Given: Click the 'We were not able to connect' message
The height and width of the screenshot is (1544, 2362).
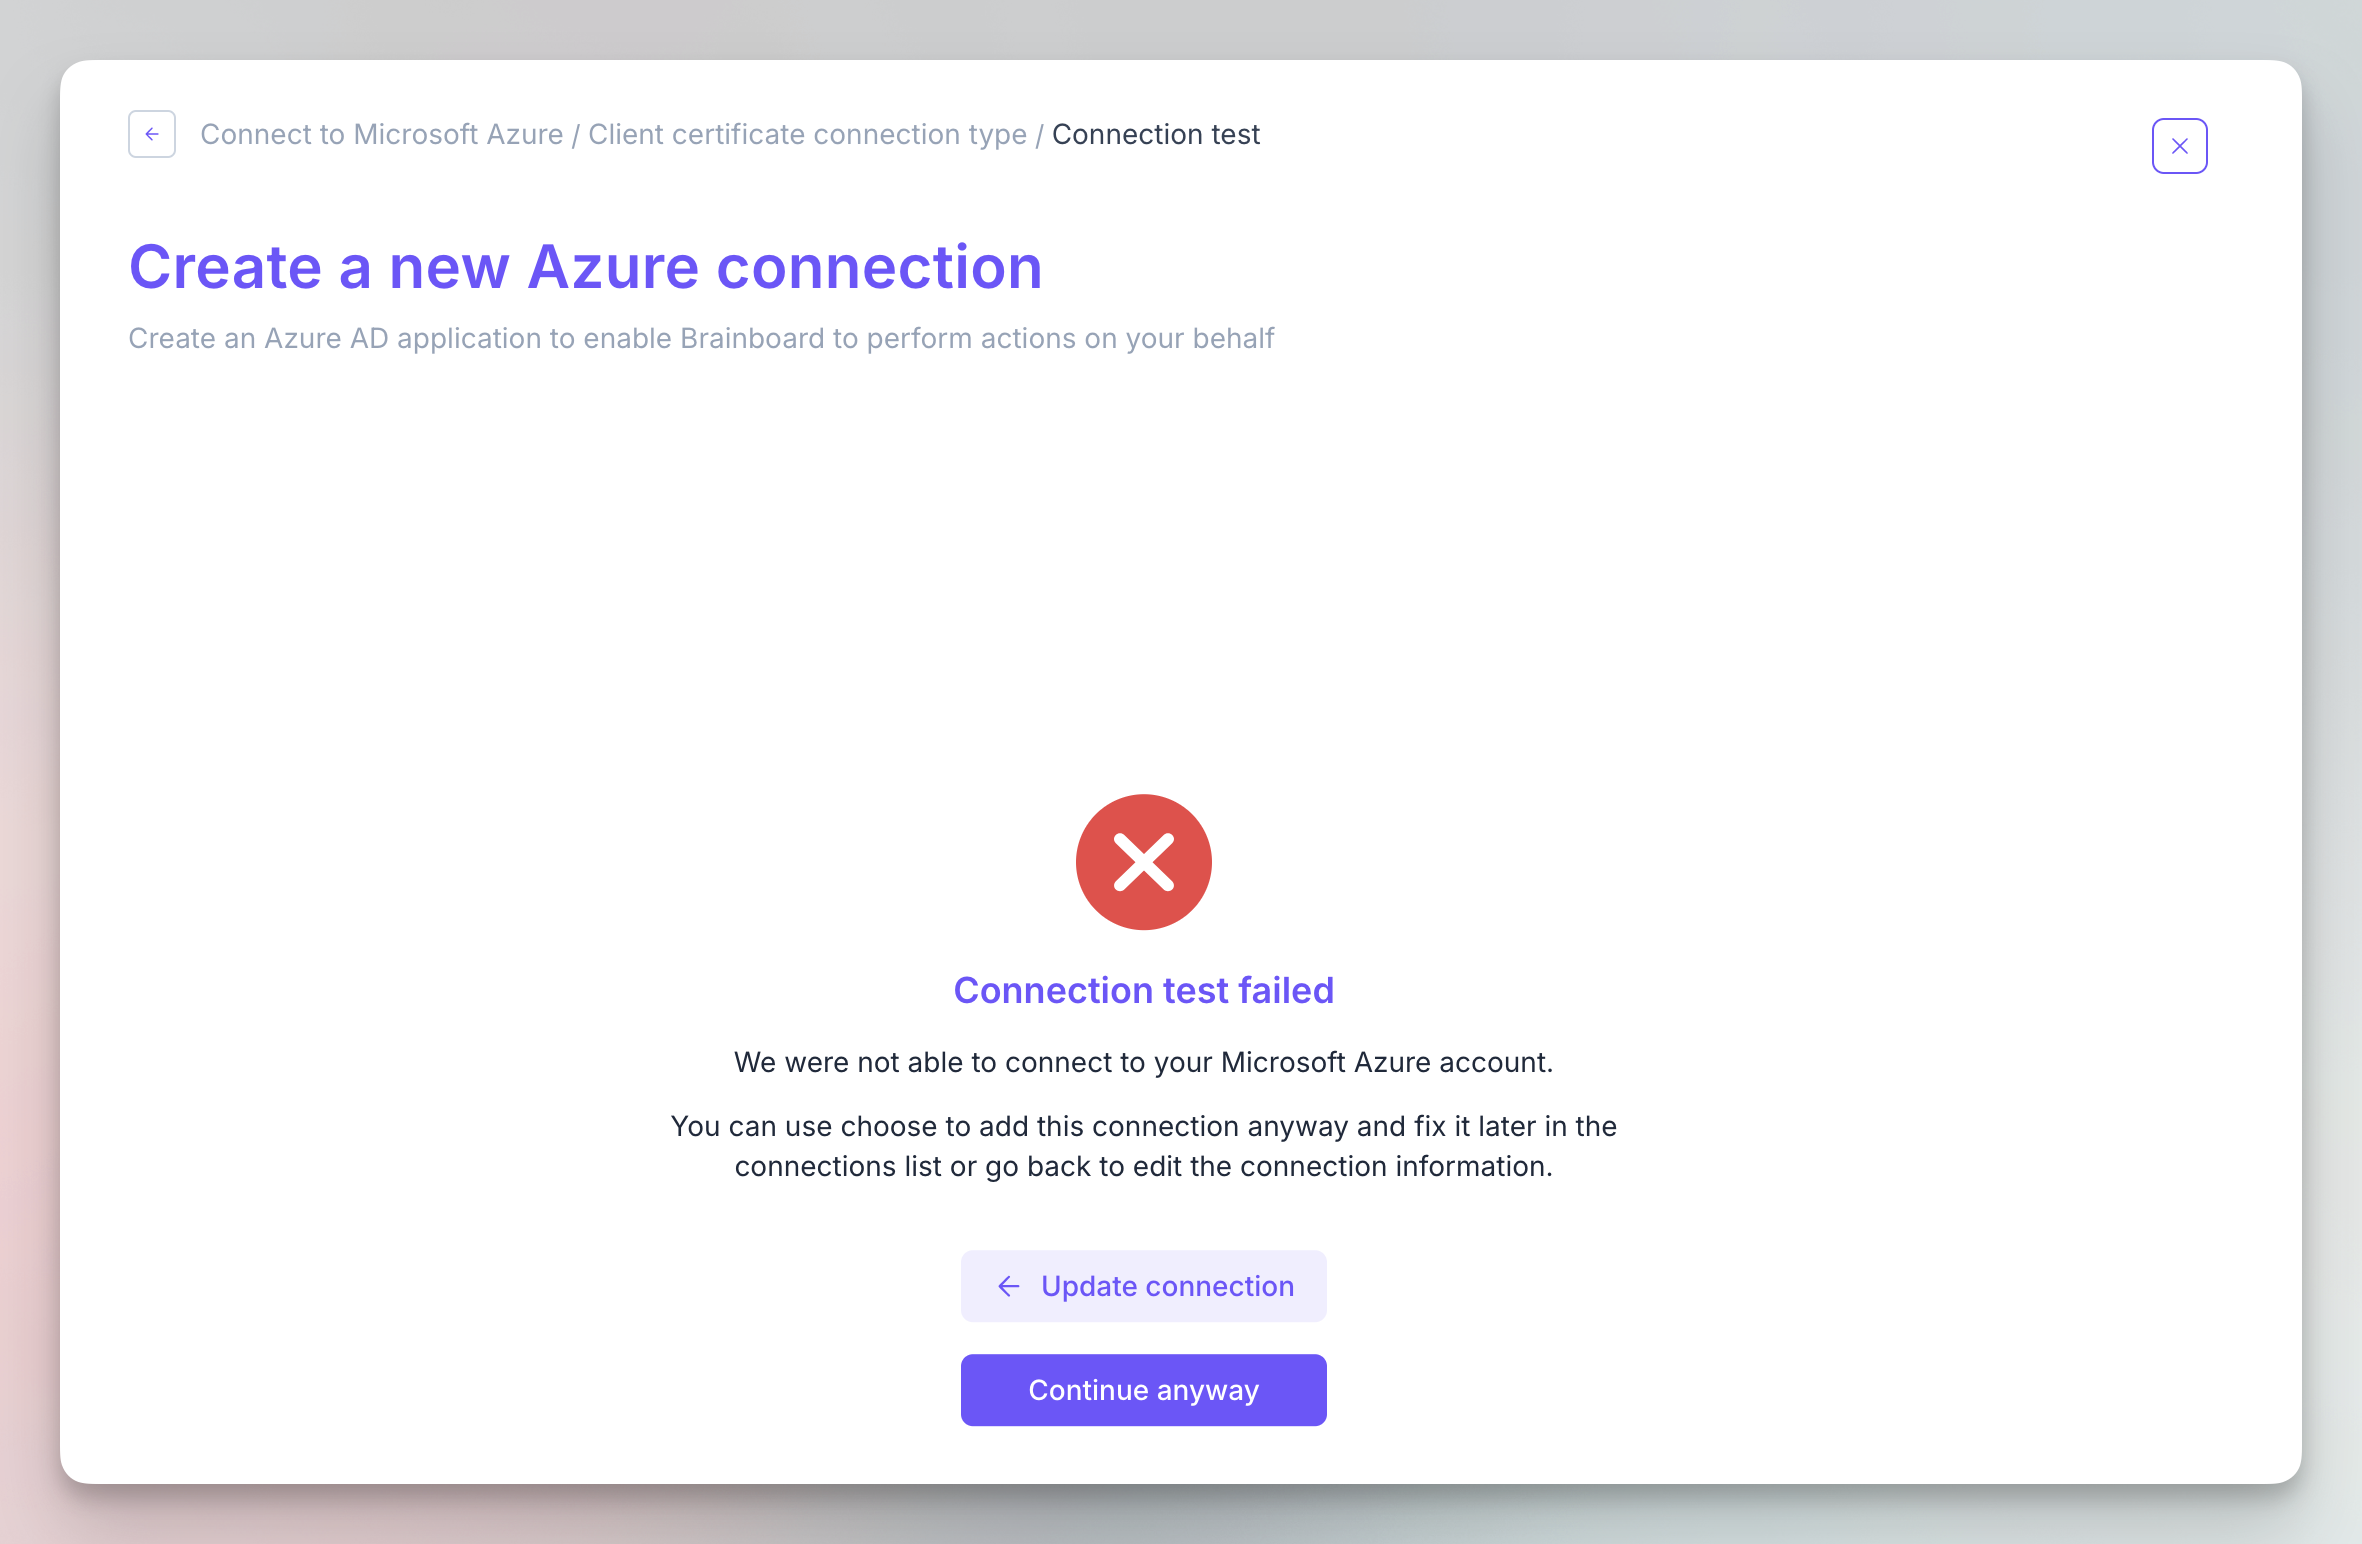Looking at the screenshot, I should coord(1143,1062).
